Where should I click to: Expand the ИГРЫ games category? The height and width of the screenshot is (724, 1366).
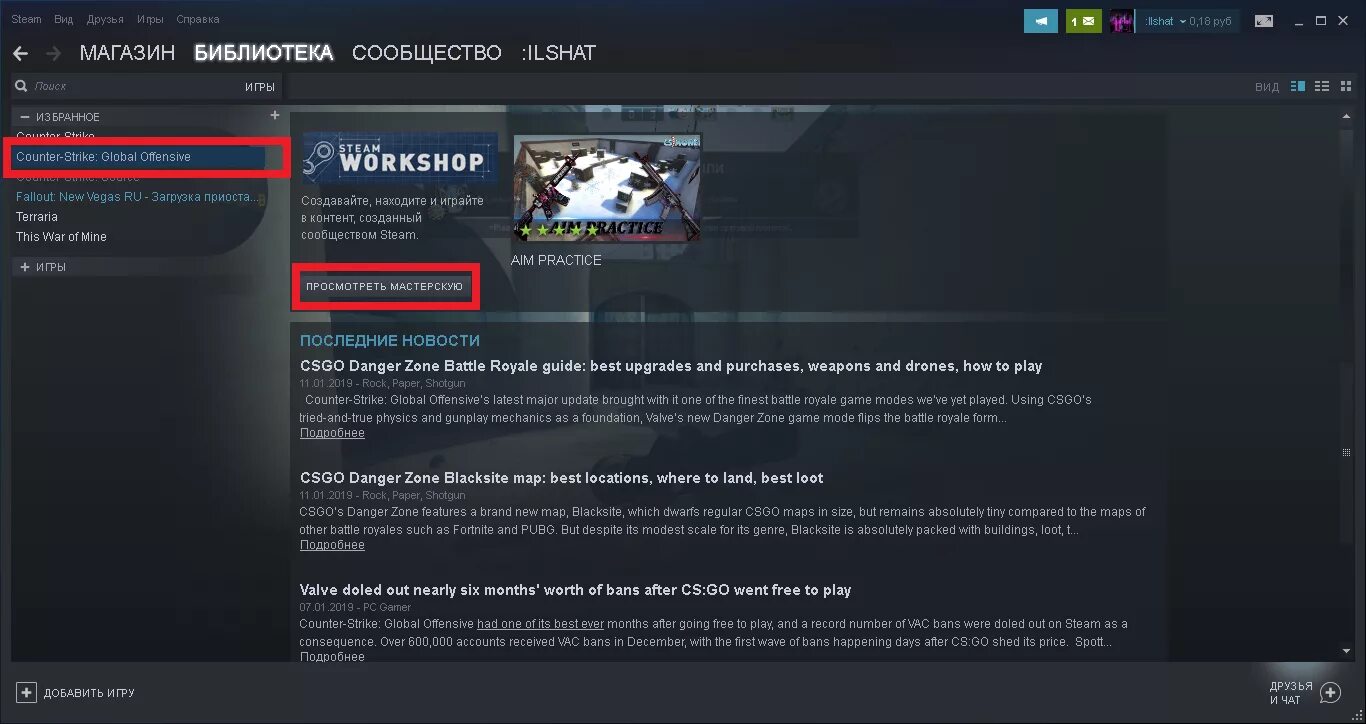[25, 267]
